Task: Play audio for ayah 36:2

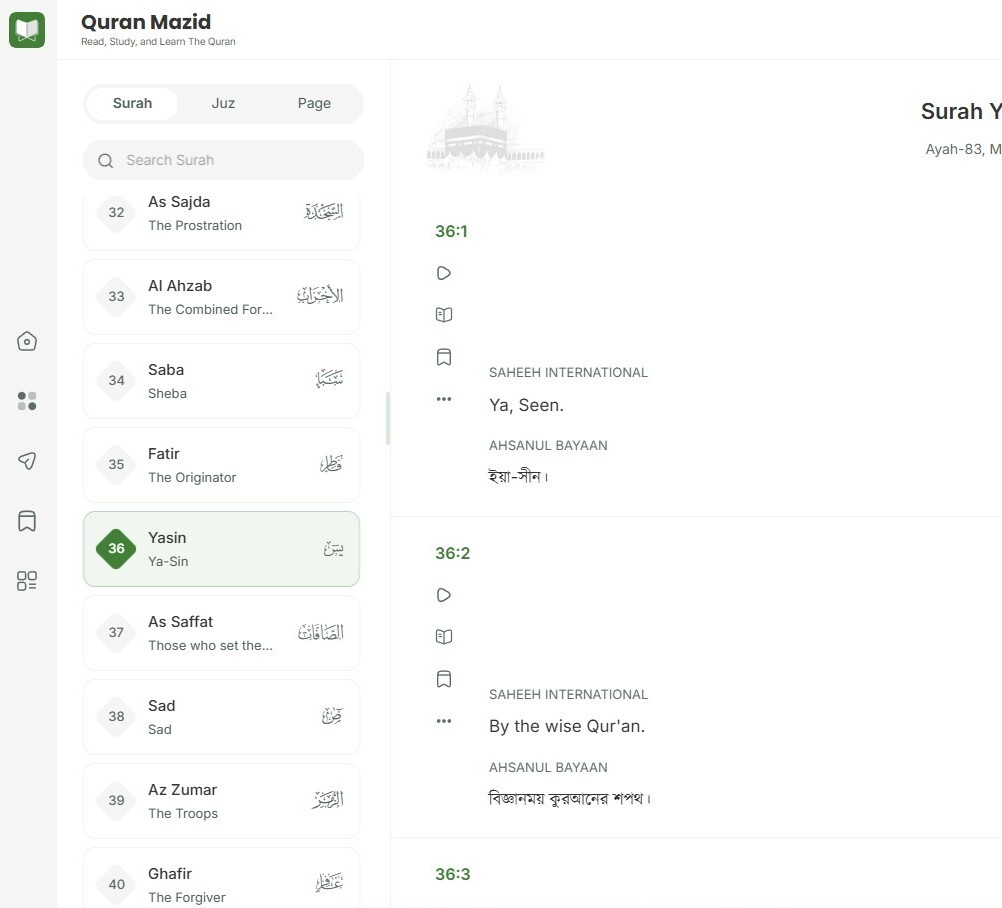Action: click(443, 596)
